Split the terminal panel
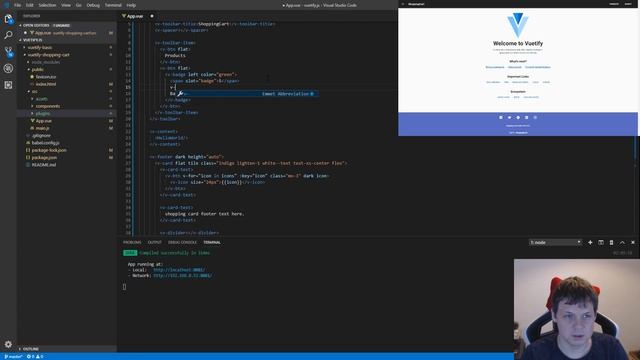The height and width of the screenshot is (360, 640). click(x=601, y=242)
